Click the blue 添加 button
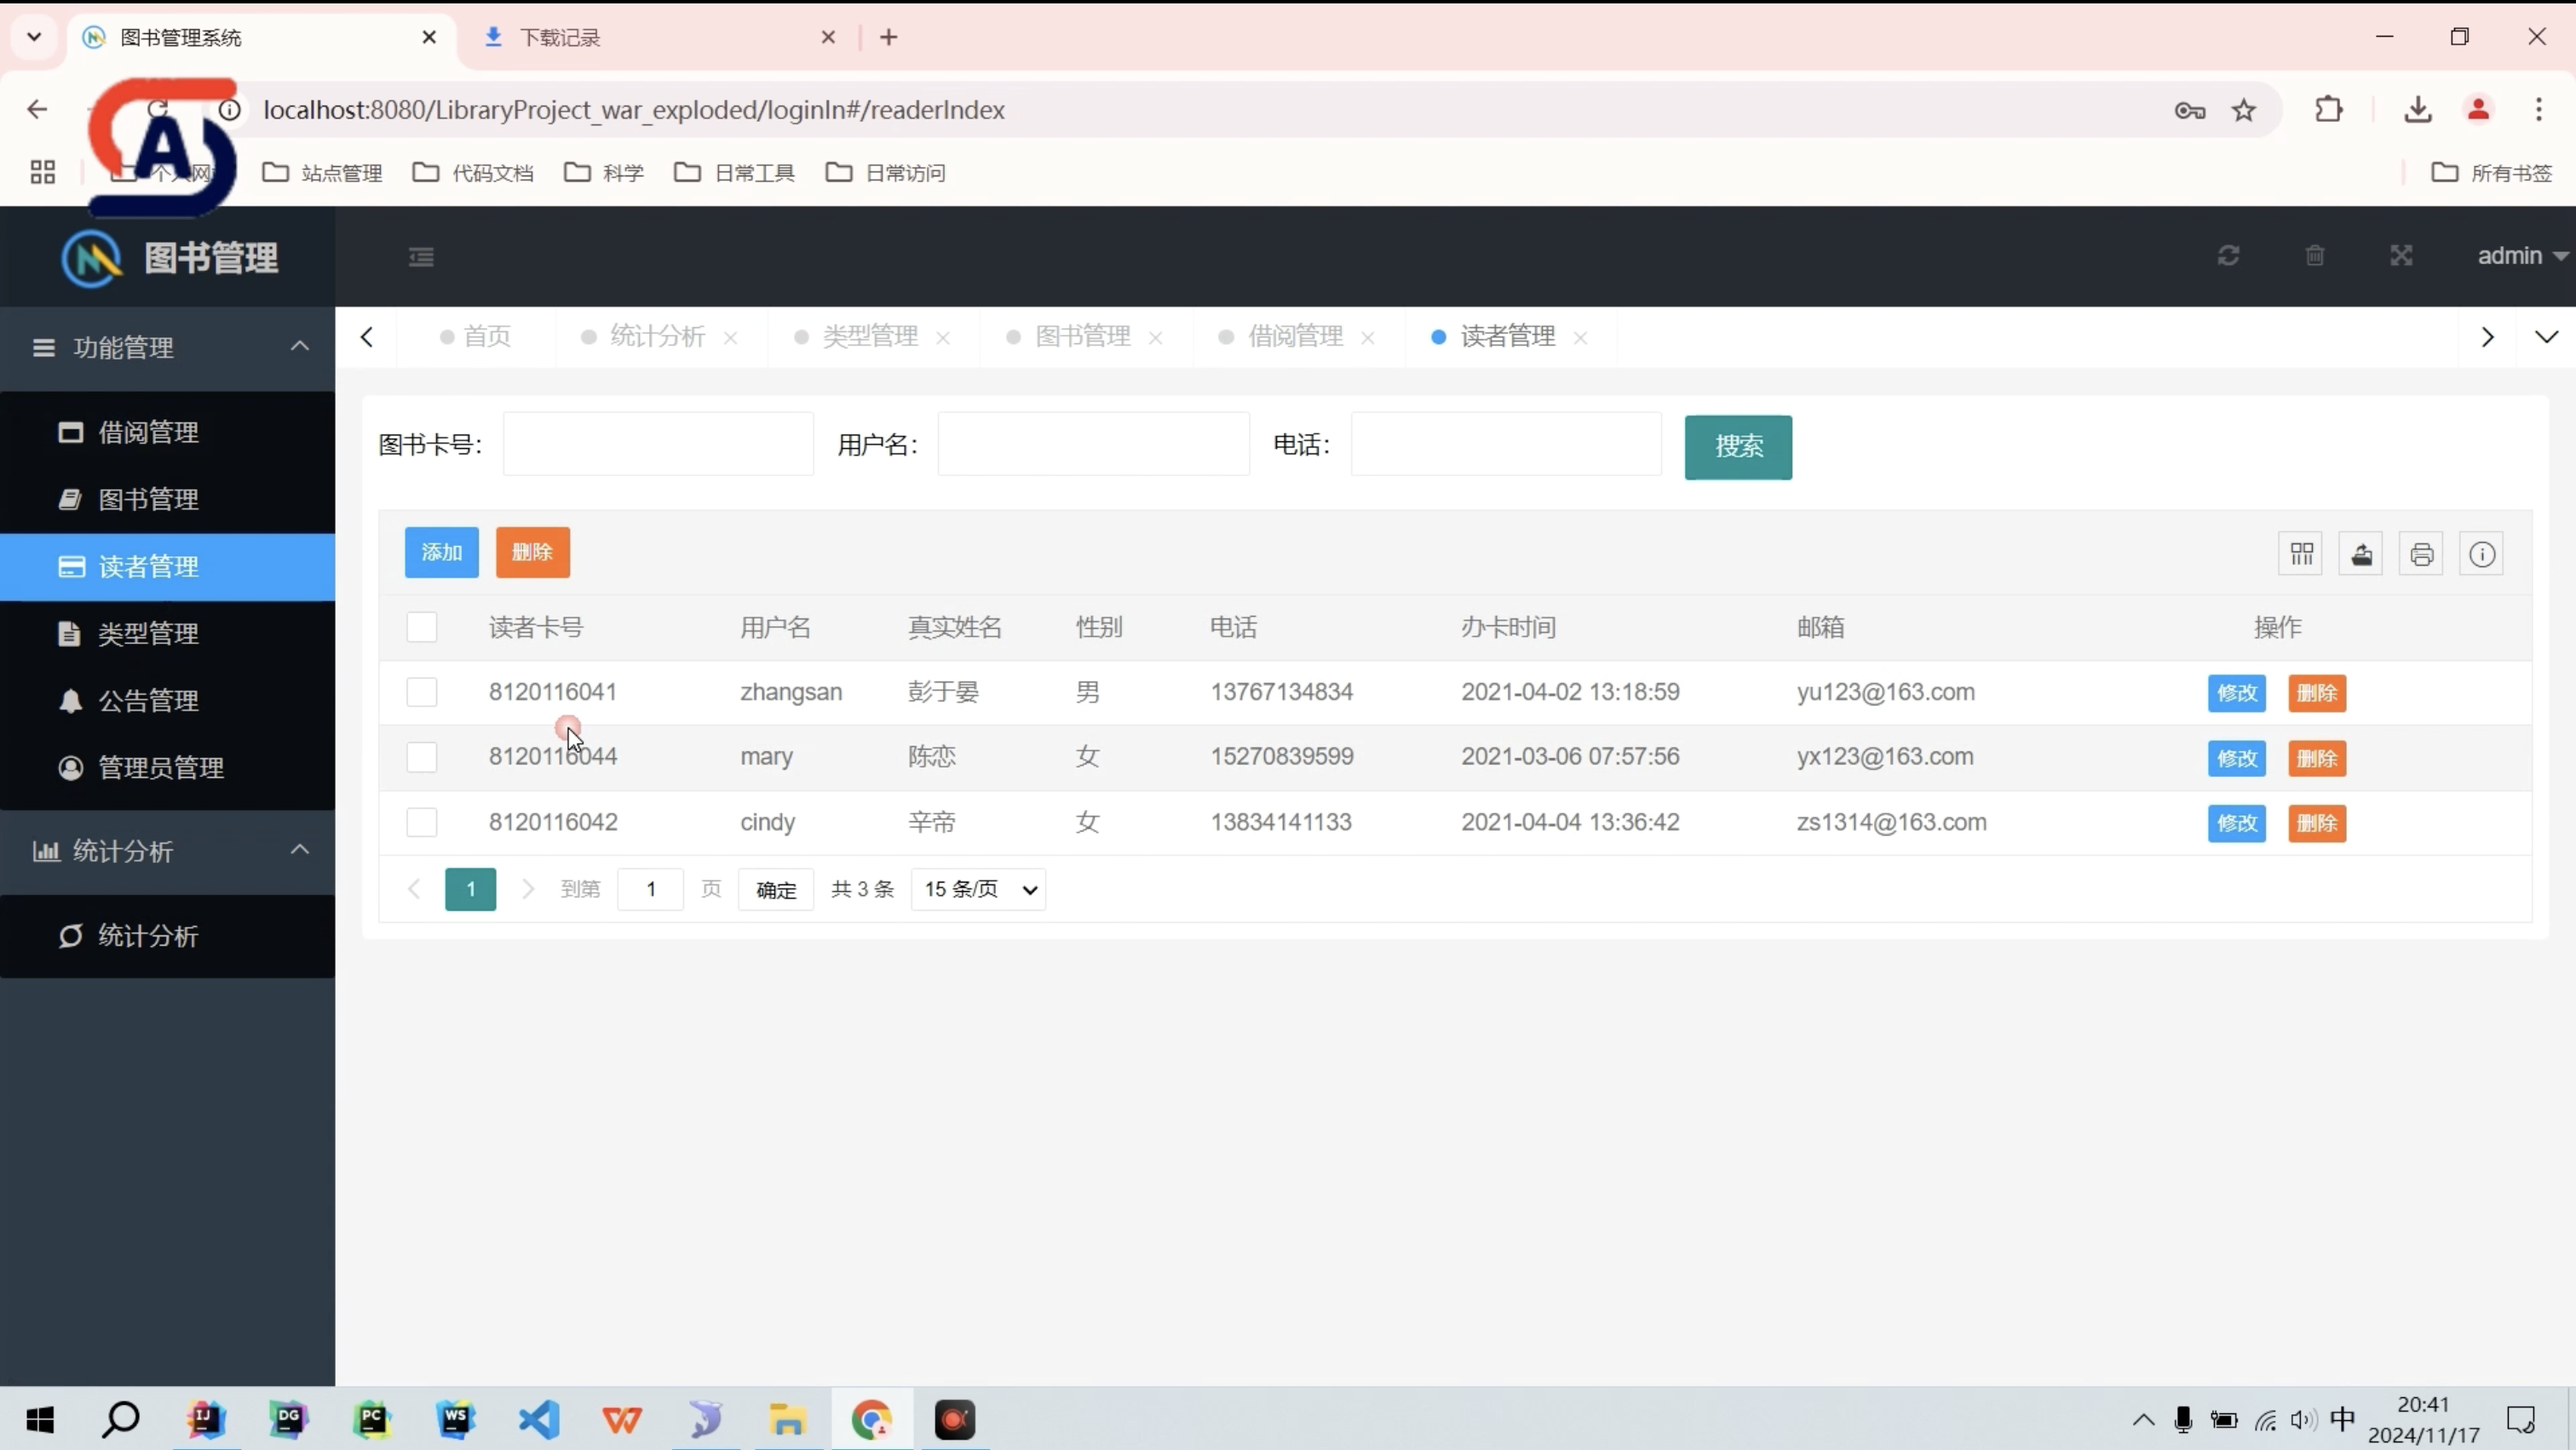The image size is (2576, 1450). click(441, 552)
